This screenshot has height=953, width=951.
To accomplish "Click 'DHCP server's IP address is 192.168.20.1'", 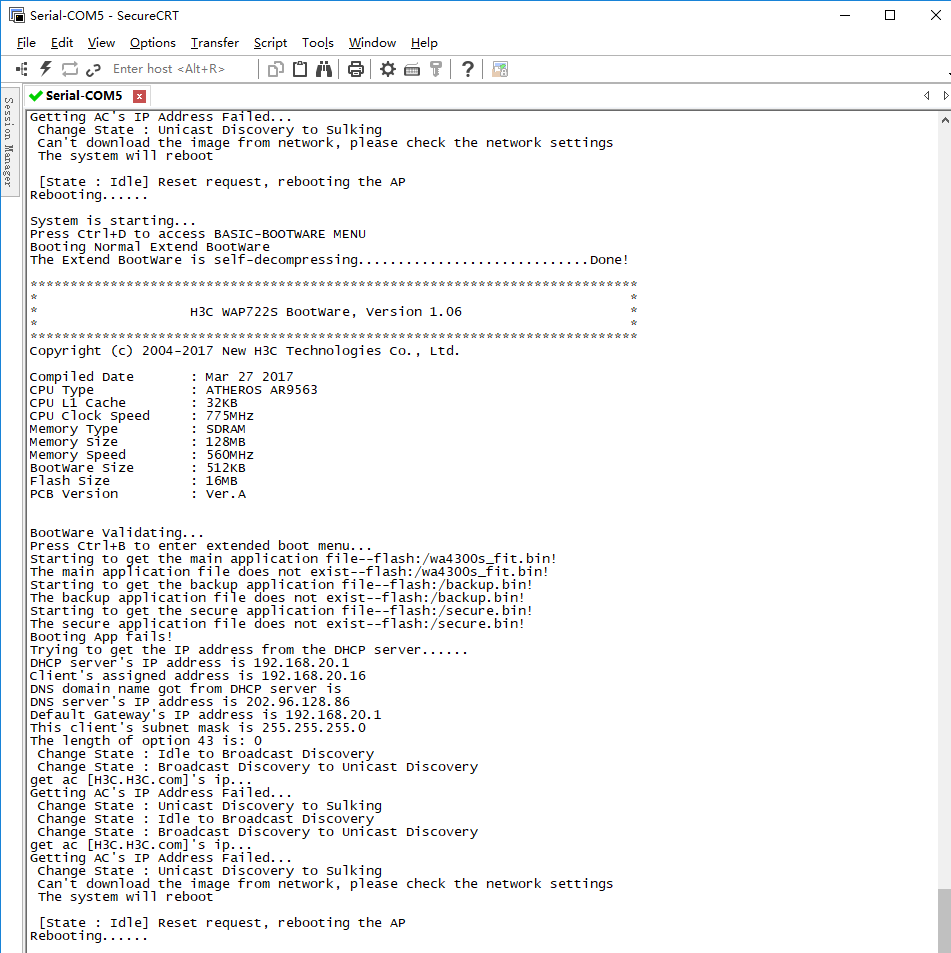I will click(190, 663).
